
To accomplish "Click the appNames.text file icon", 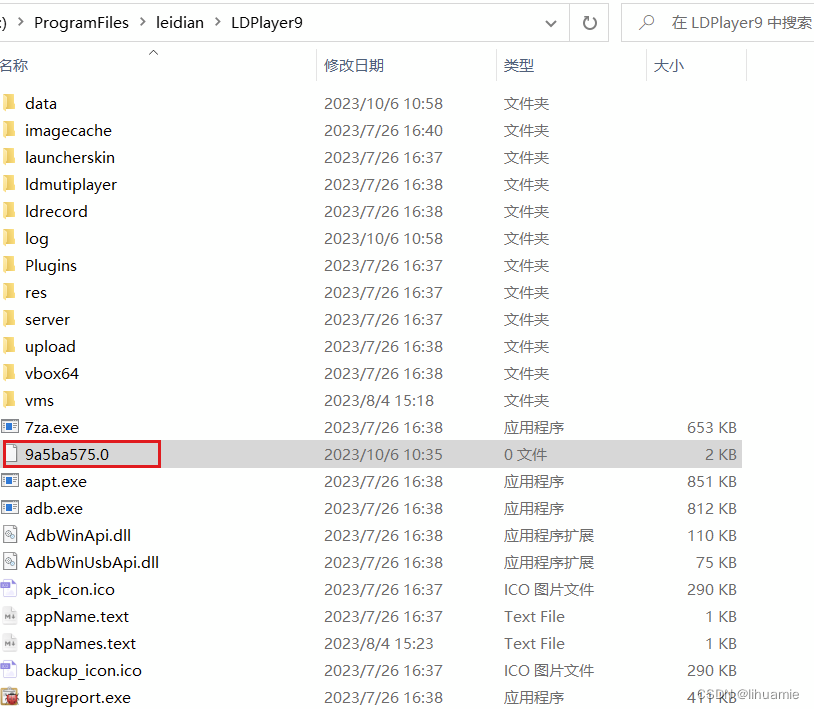I will click(10, 643).
